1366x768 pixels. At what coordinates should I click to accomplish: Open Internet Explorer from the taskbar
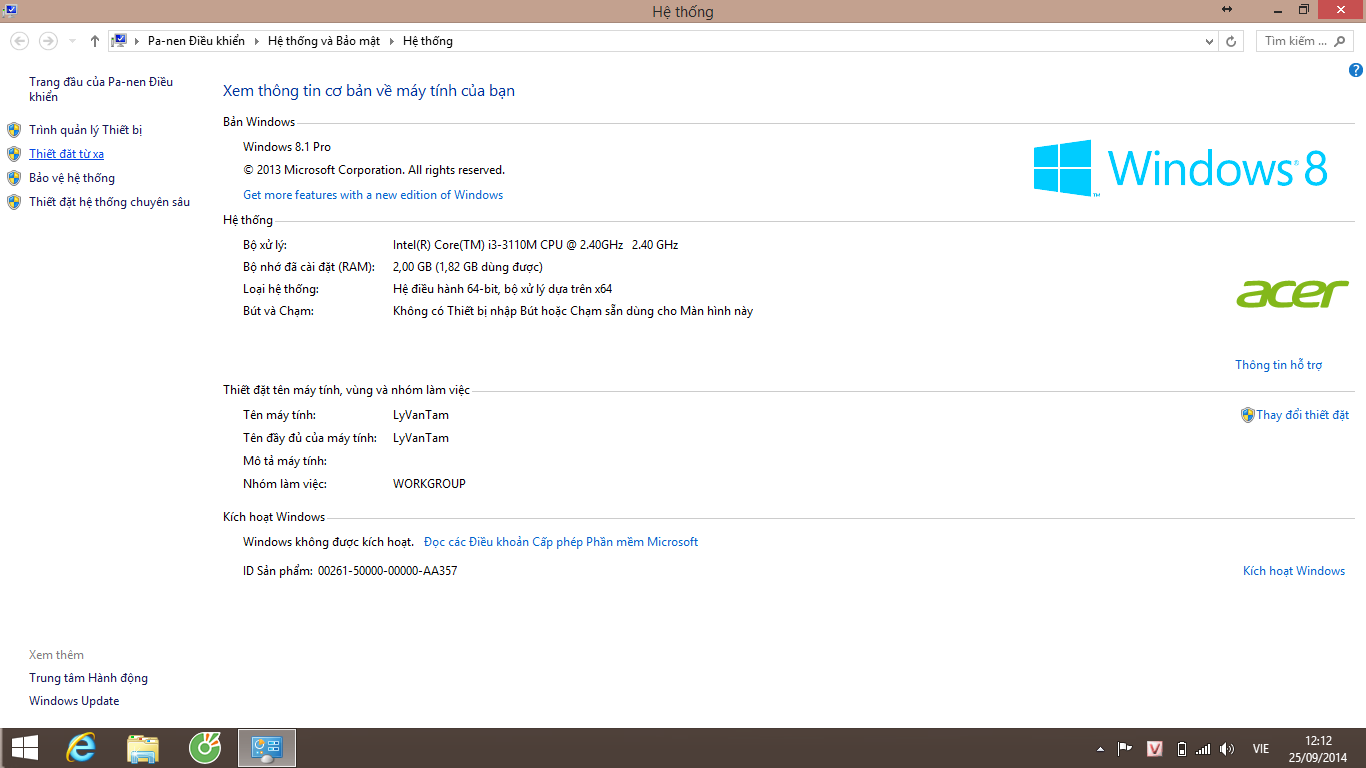point(81,748)
